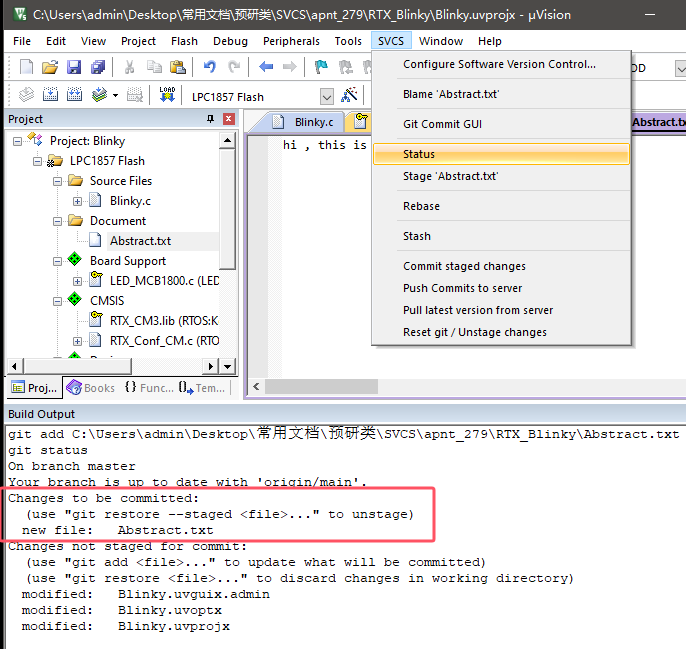This screenshot has height=649, width=686.
Task: Select Stage 'Abstract.txt' from SVCS menu
Action: [x=450, y=176]
